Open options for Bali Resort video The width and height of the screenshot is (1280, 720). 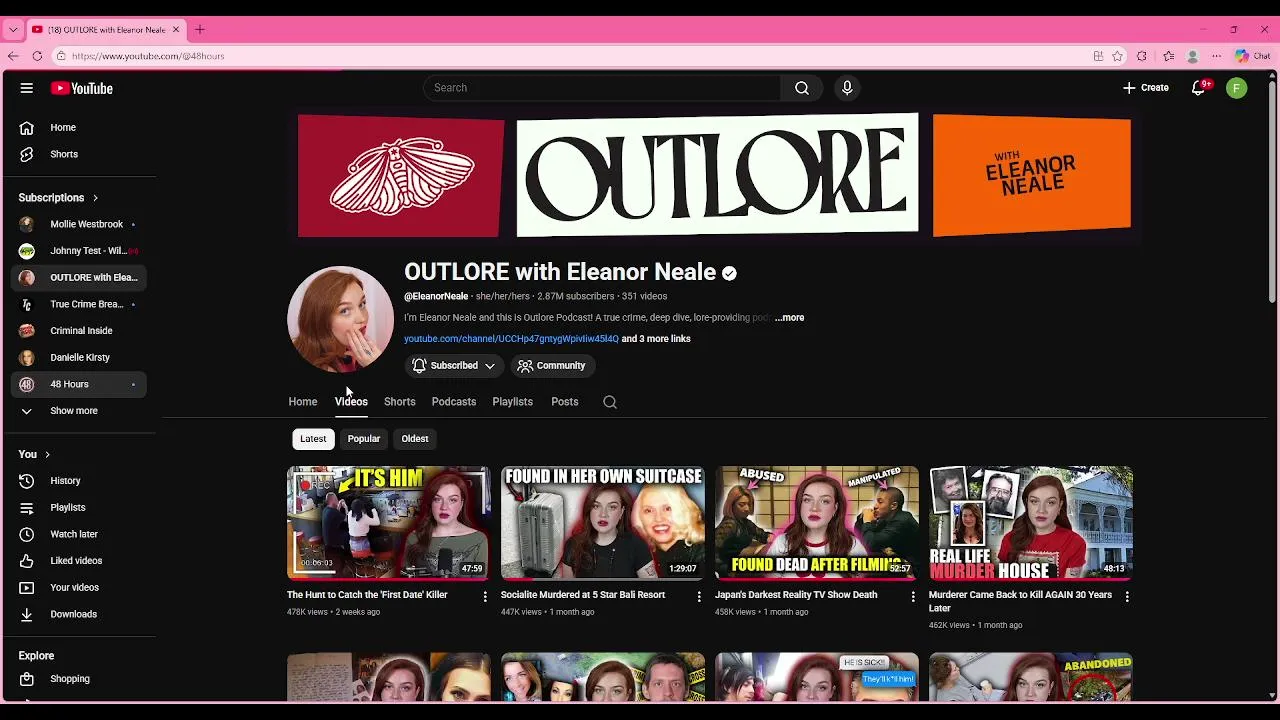(x=699, y=596)
